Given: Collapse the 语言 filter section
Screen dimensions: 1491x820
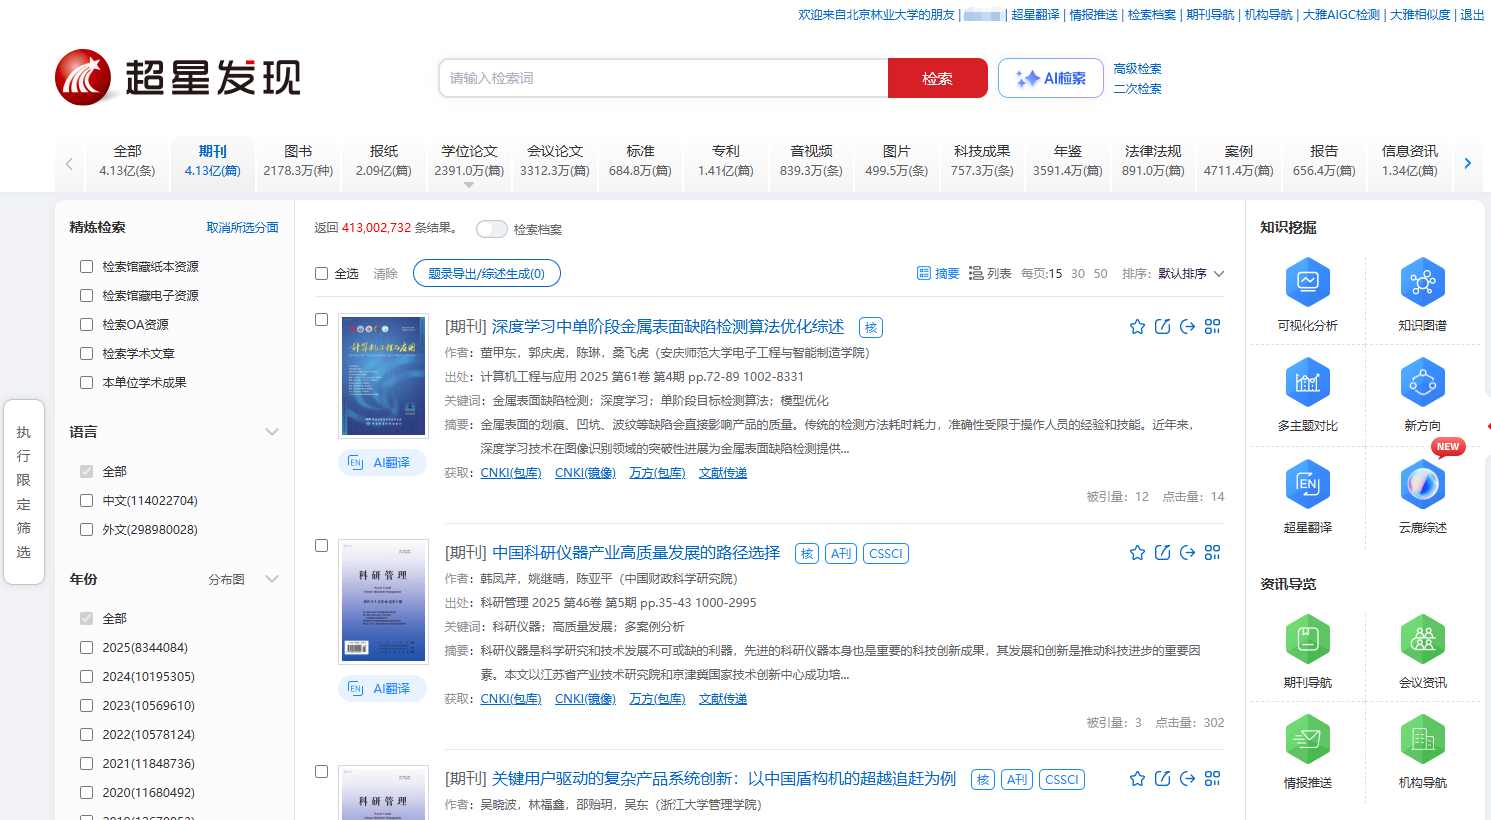Looking at the screenshot, I should click(x=271, y=432).
